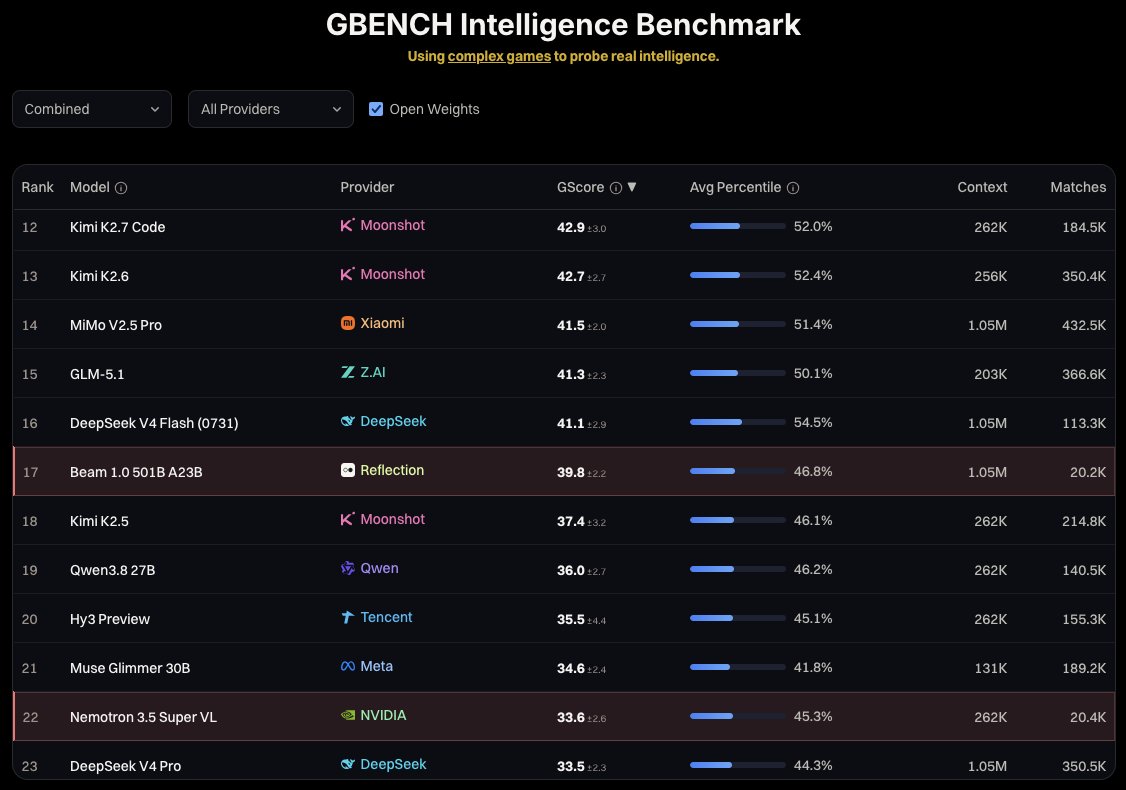
Task: Sort by the Matches column header
Action: point(1078,187)
